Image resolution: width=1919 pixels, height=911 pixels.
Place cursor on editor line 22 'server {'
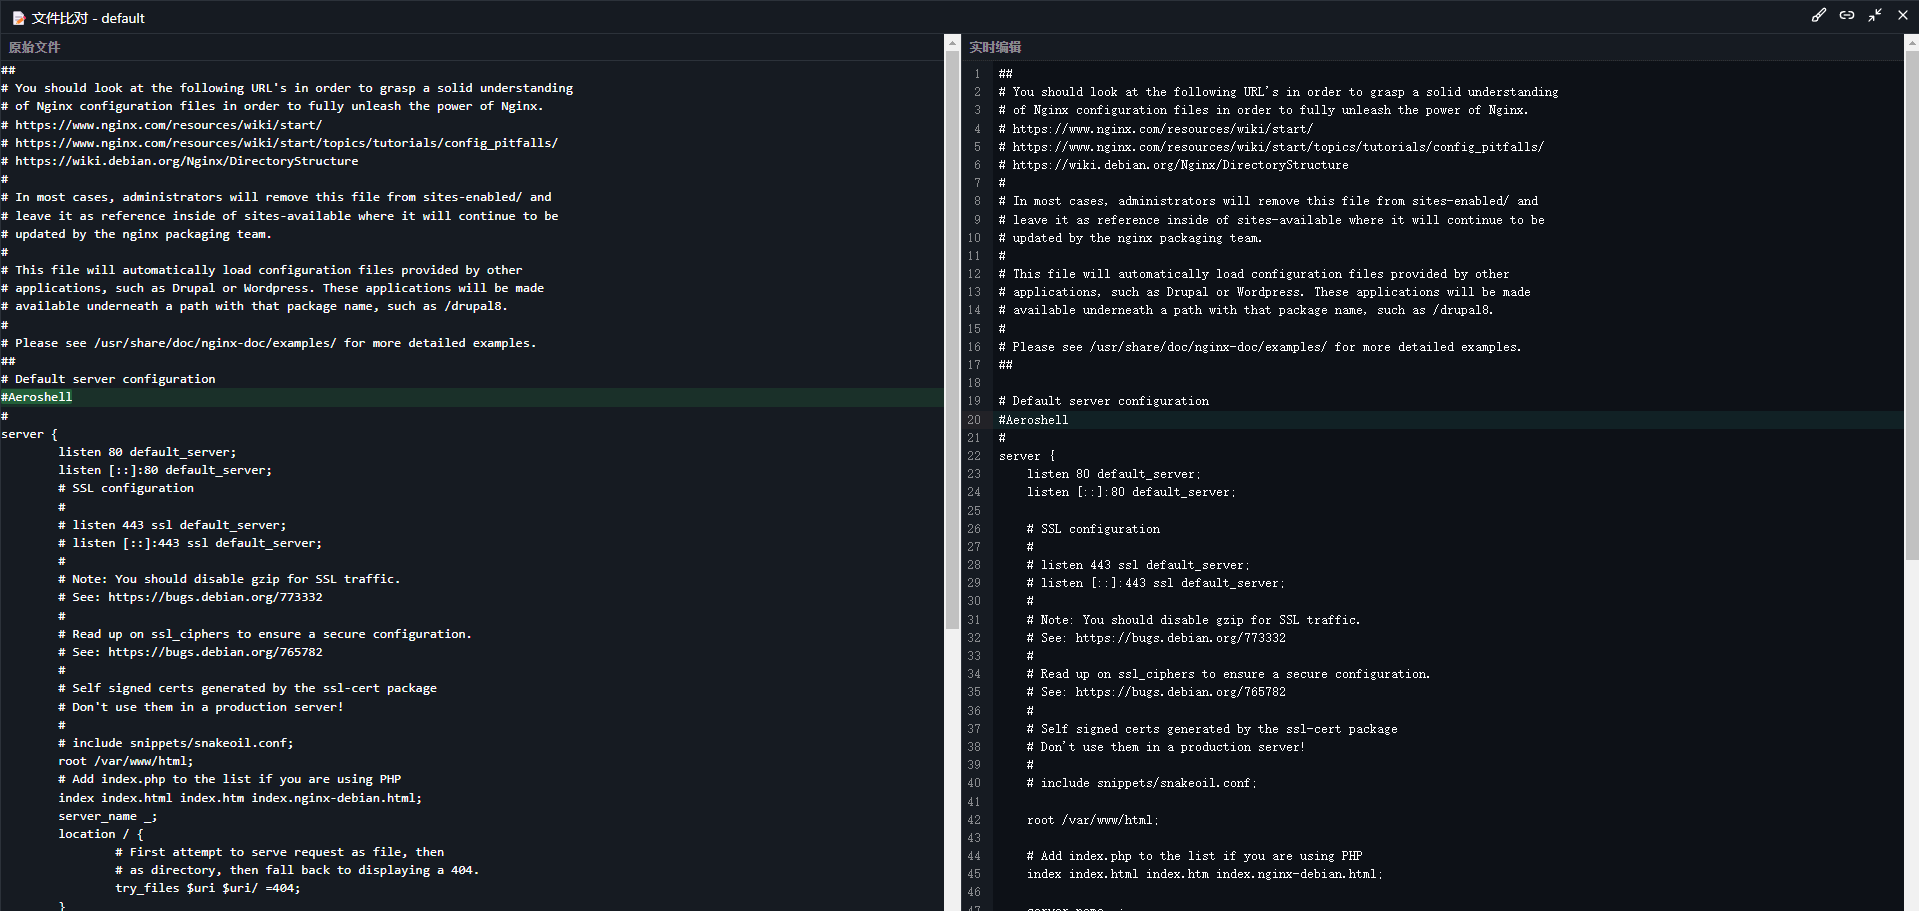pyautogui.click(x=1026, y=456)
